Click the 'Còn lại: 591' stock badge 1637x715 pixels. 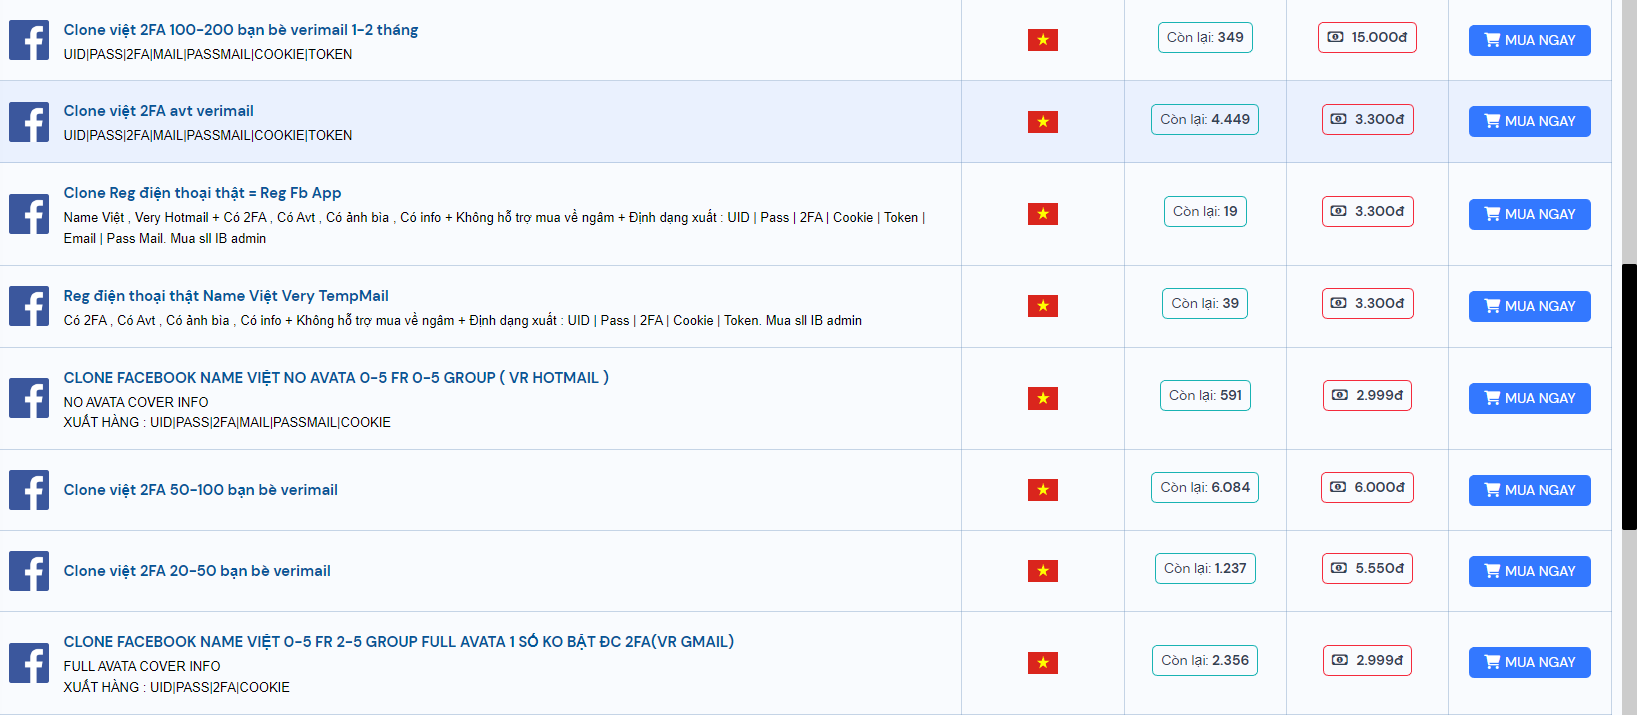[1205, 395]
